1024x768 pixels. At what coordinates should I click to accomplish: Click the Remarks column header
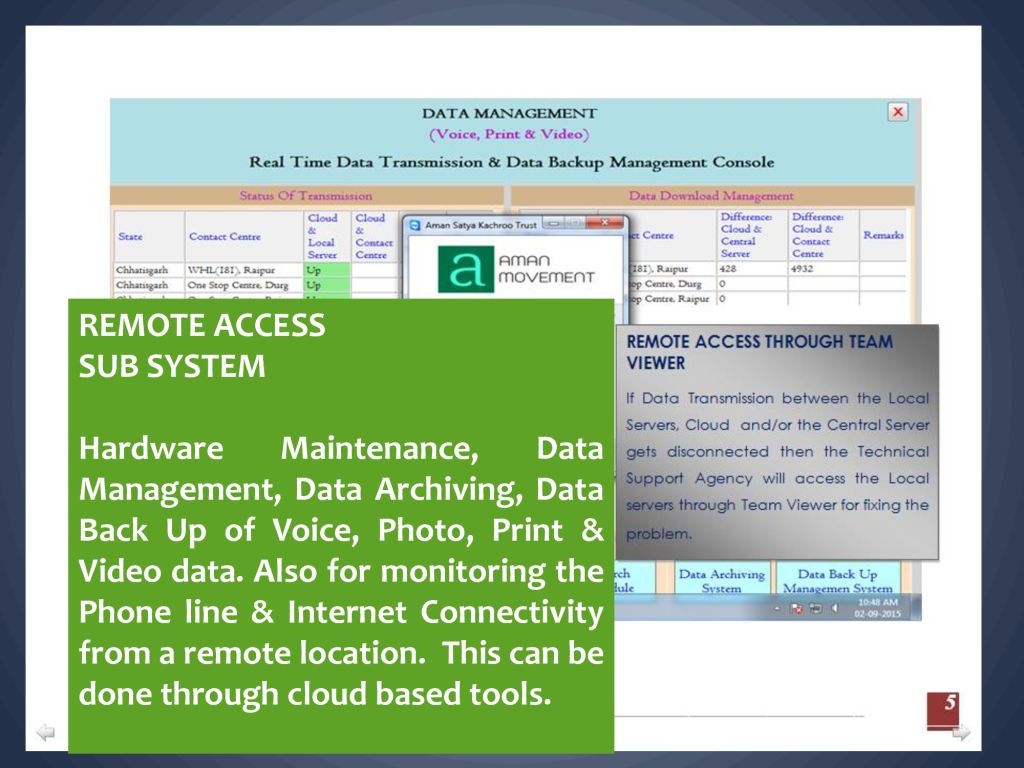(883, 235)
